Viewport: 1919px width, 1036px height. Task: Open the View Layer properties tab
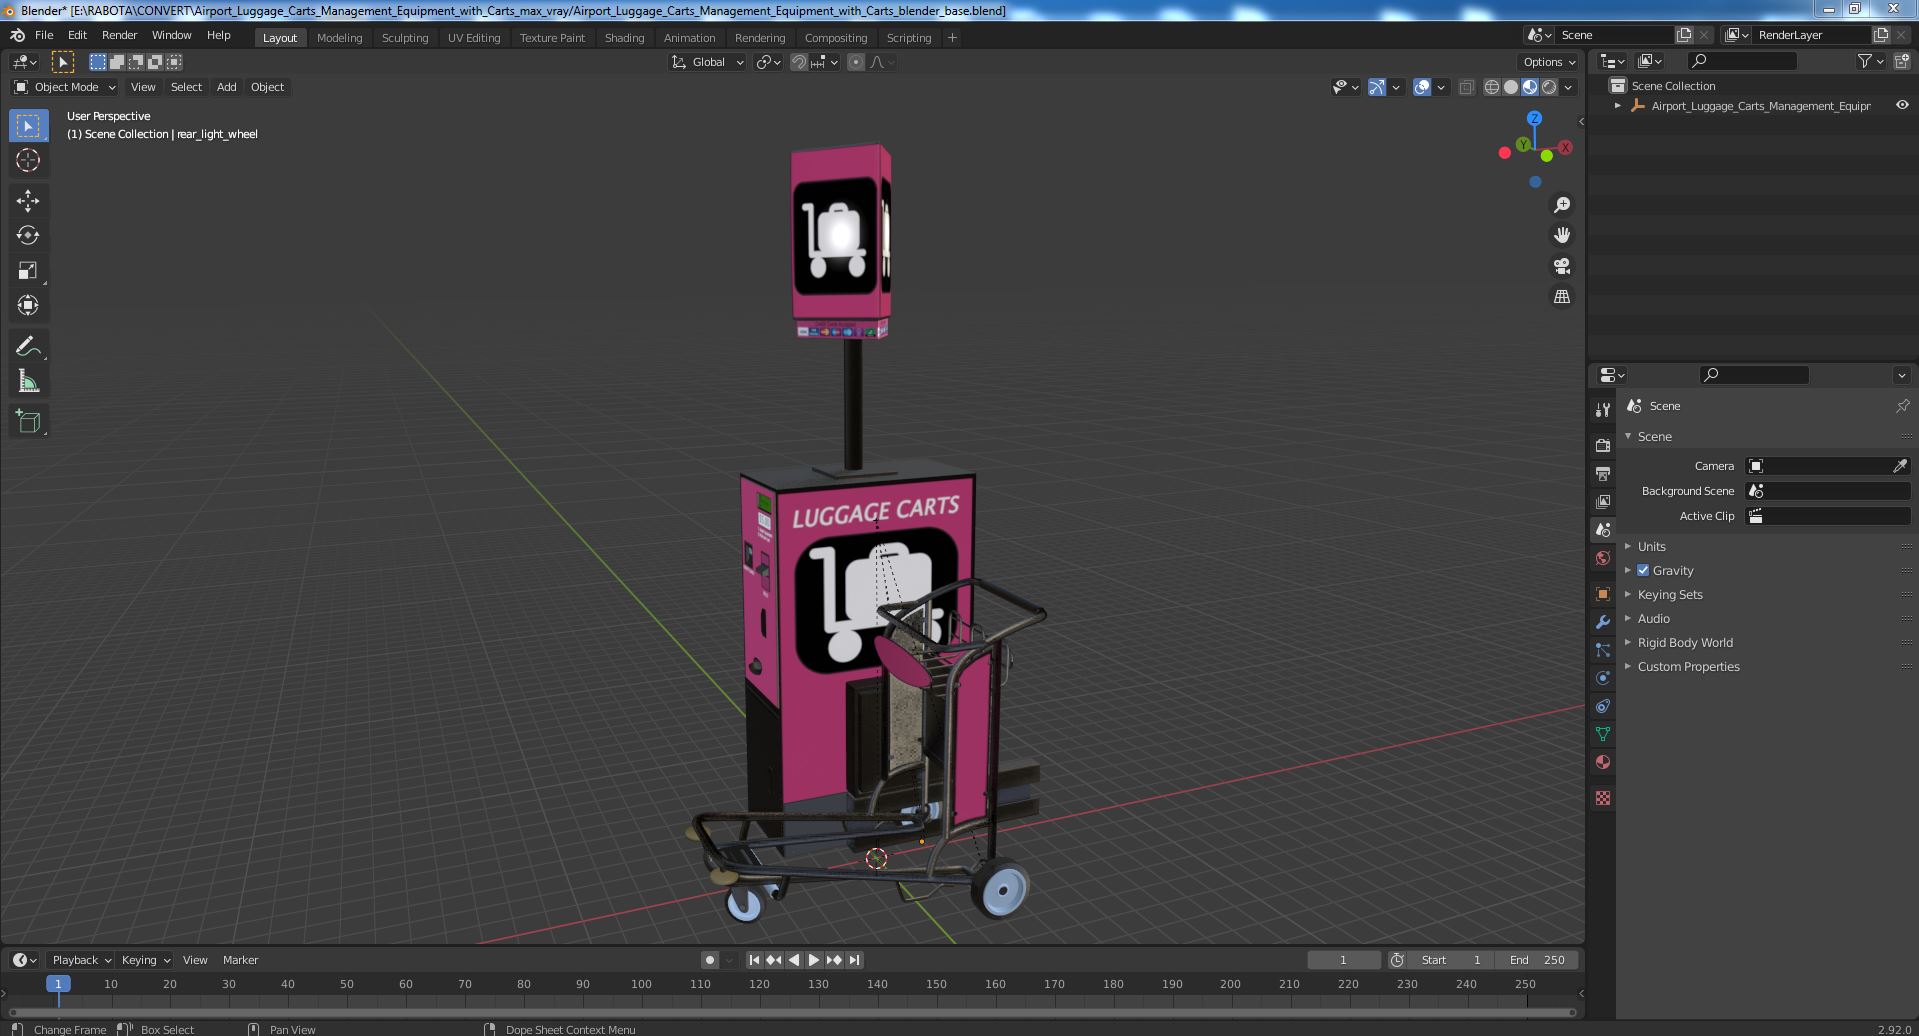point(1603,501)
